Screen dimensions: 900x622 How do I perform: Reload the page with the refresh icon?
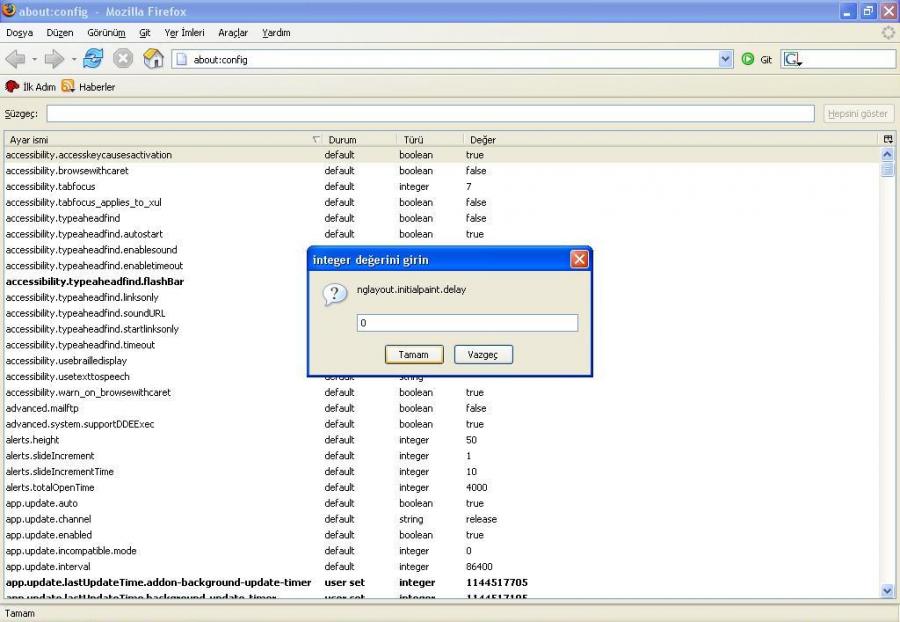pyautogui.click(x=93, y=59)
